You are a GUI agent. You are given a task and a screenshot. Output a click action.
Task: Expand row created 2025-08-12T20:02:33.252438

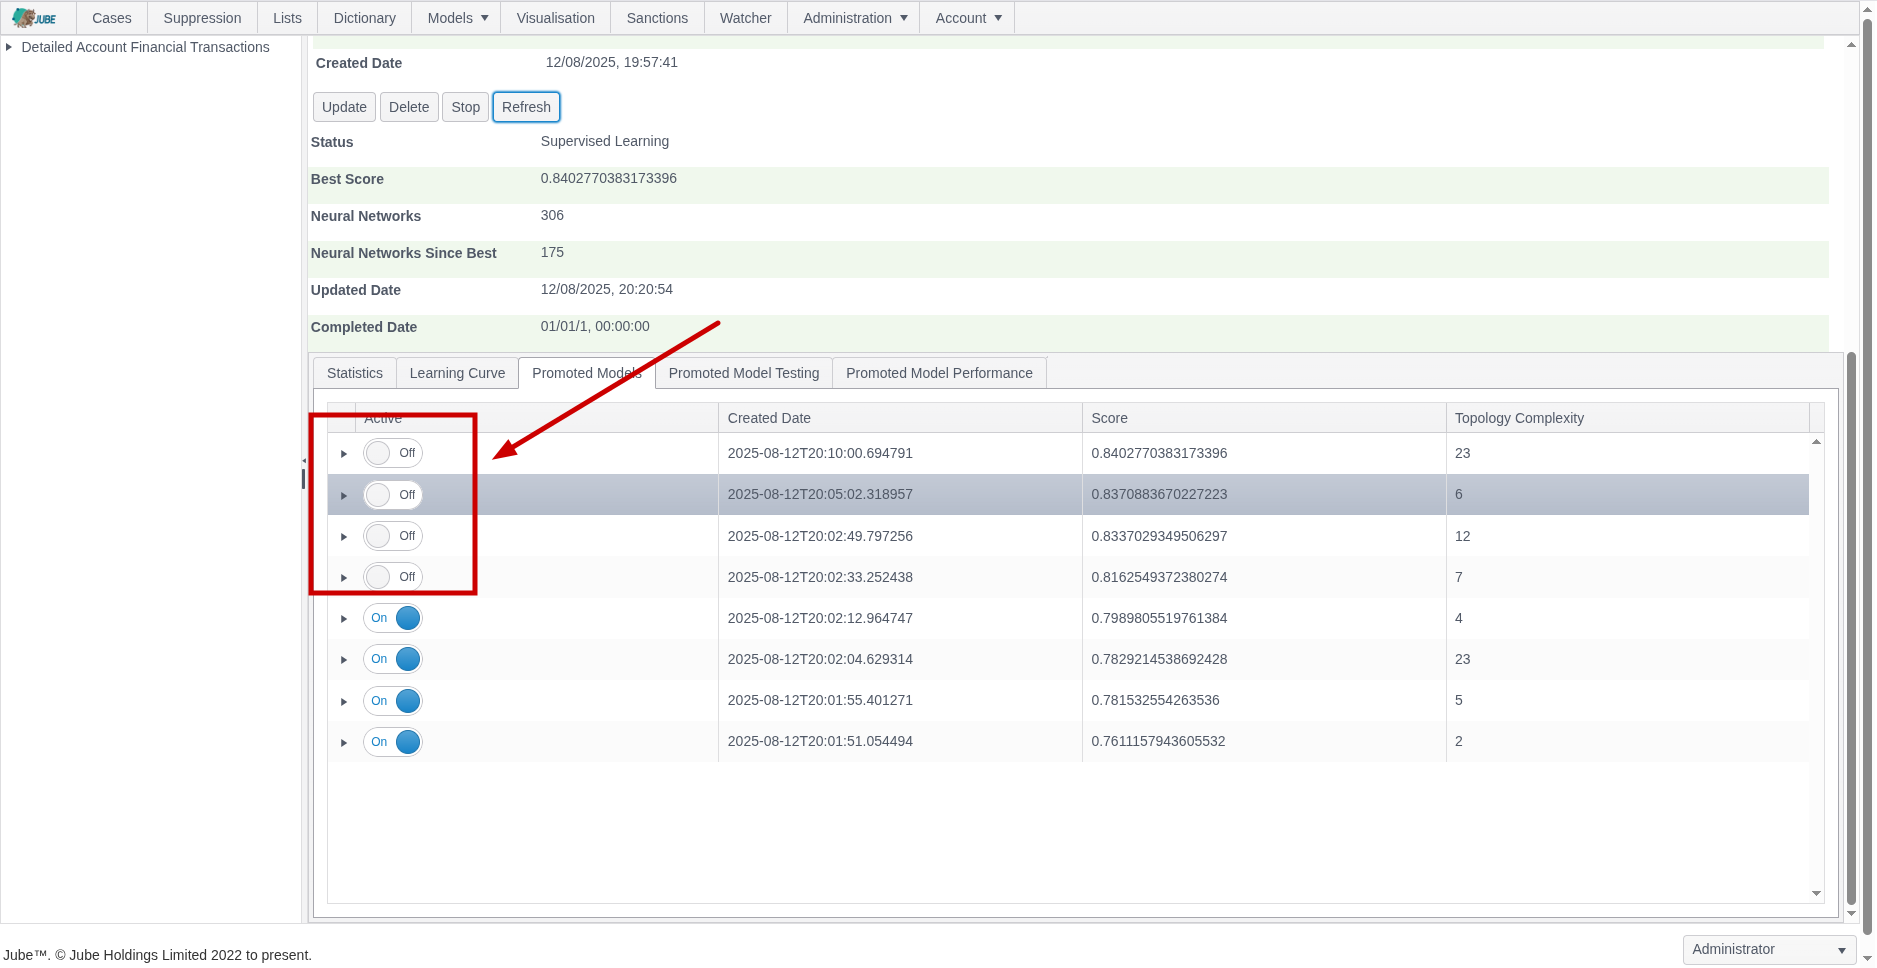tap(343, 578)
